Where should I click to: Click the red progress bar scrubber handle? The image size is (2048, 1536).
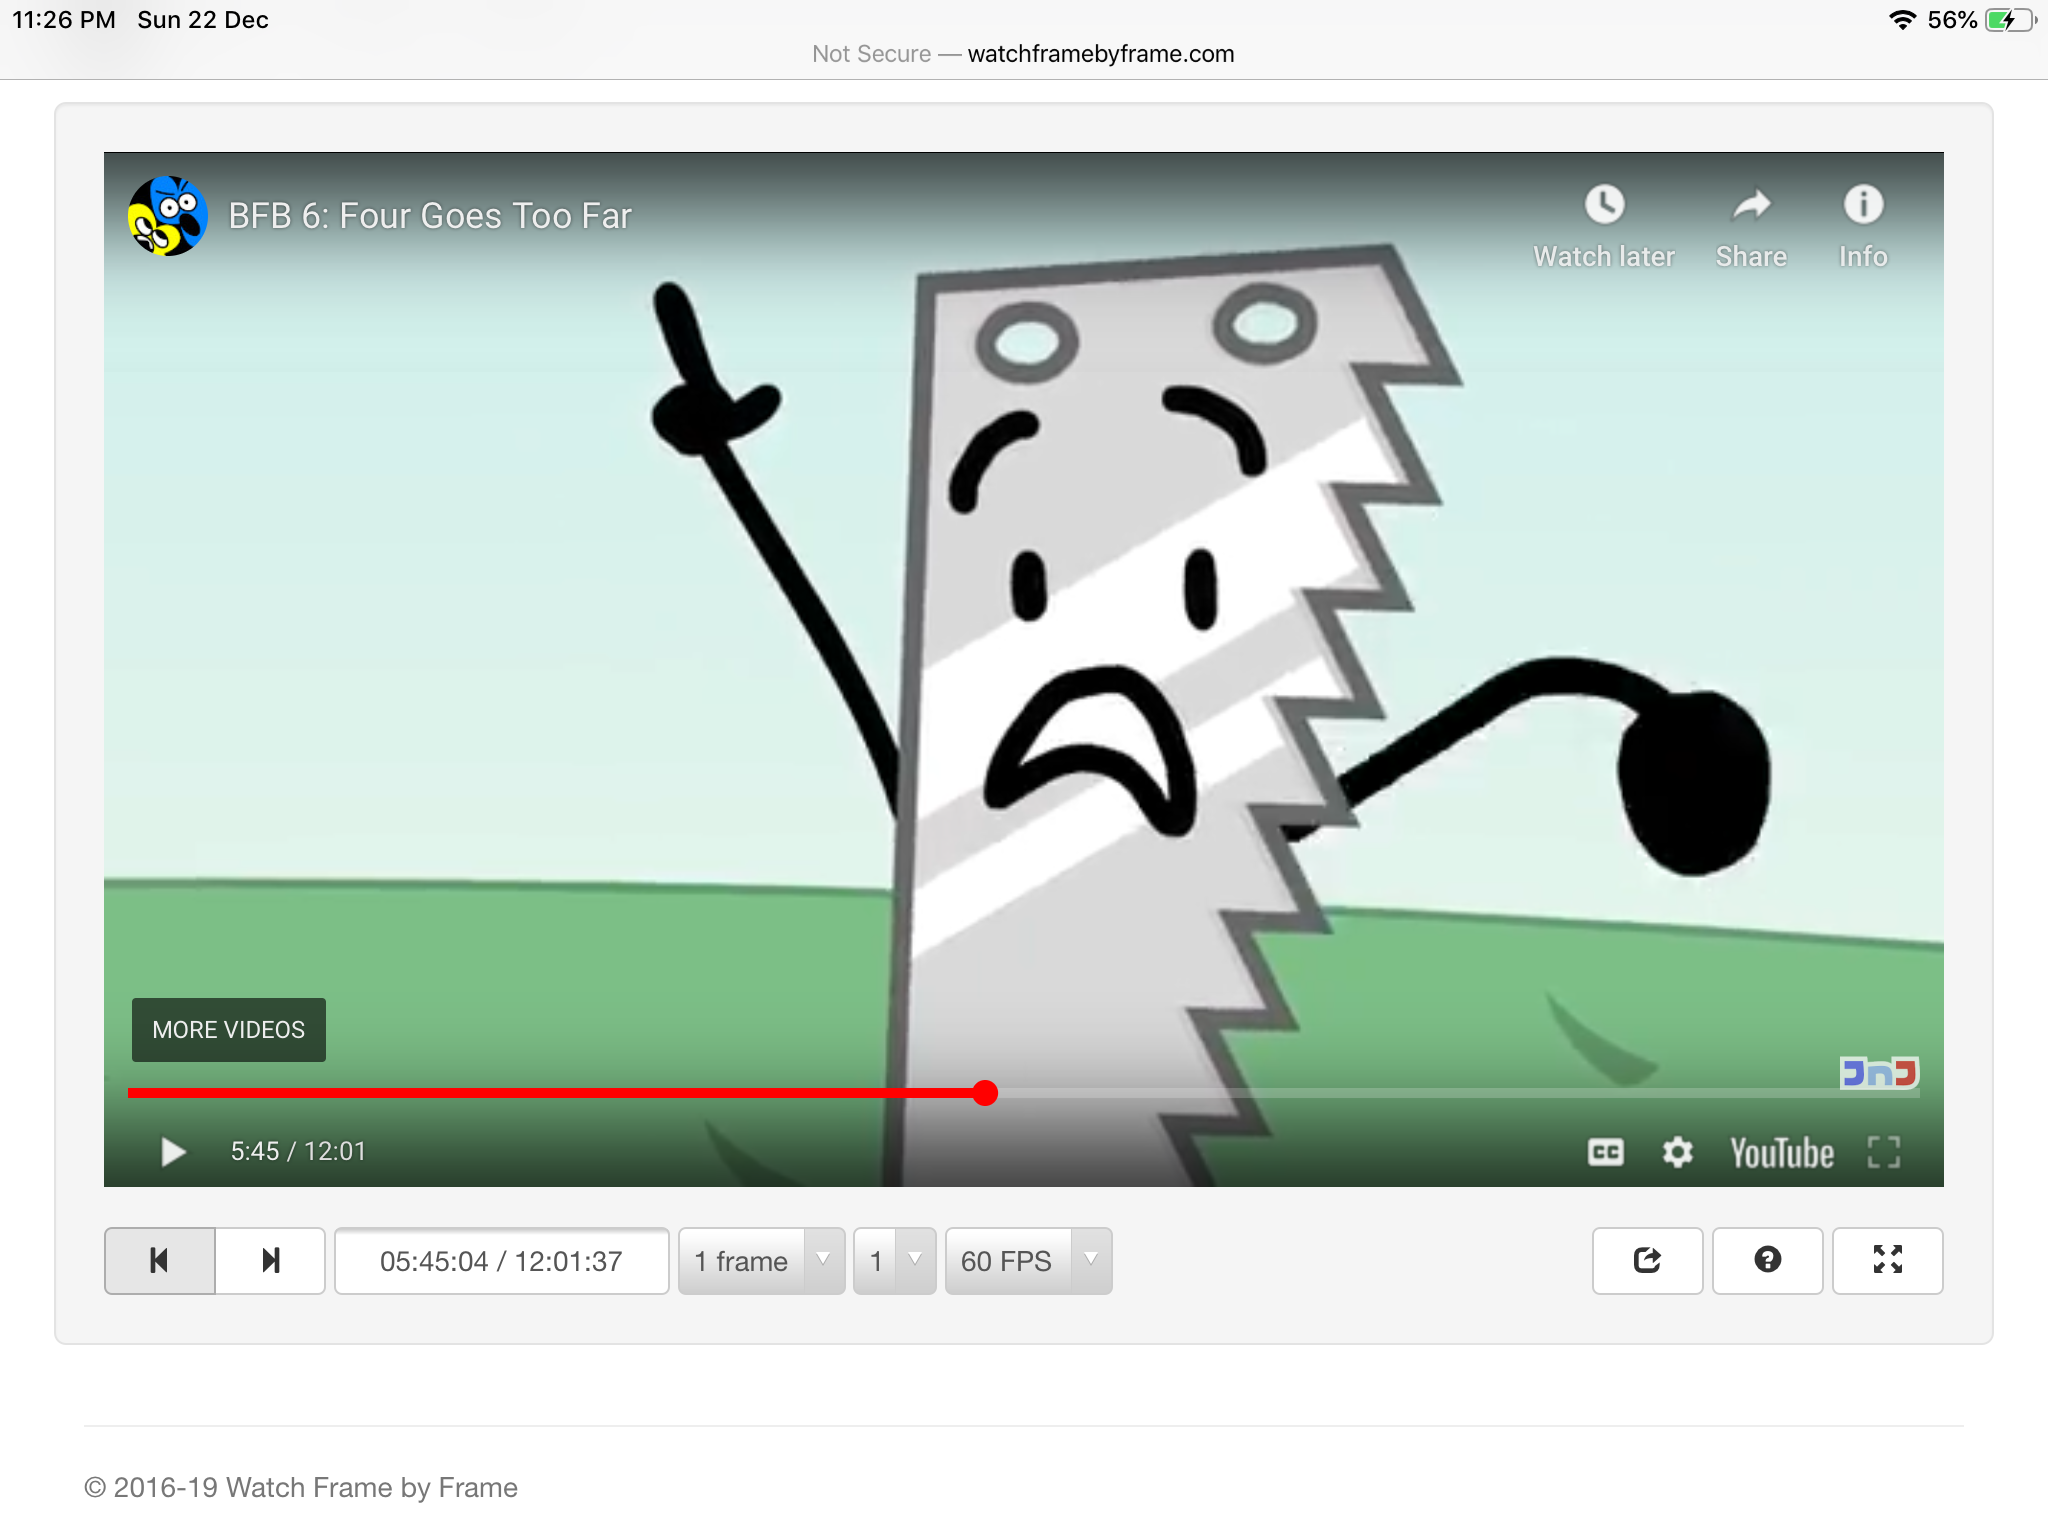coord(985,1093)
